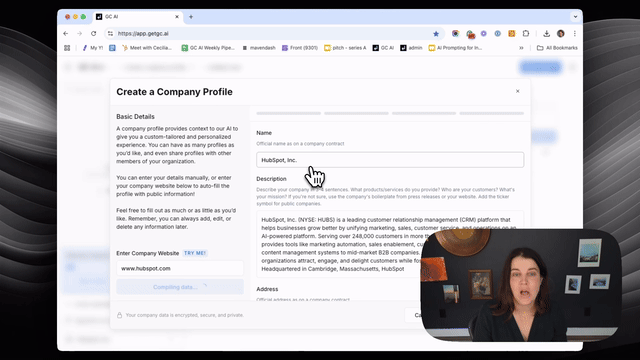This screenshot has height=360, width=640.
Task: Click the Name field with HubSpot, Inc.
Action: pos(390,160)
